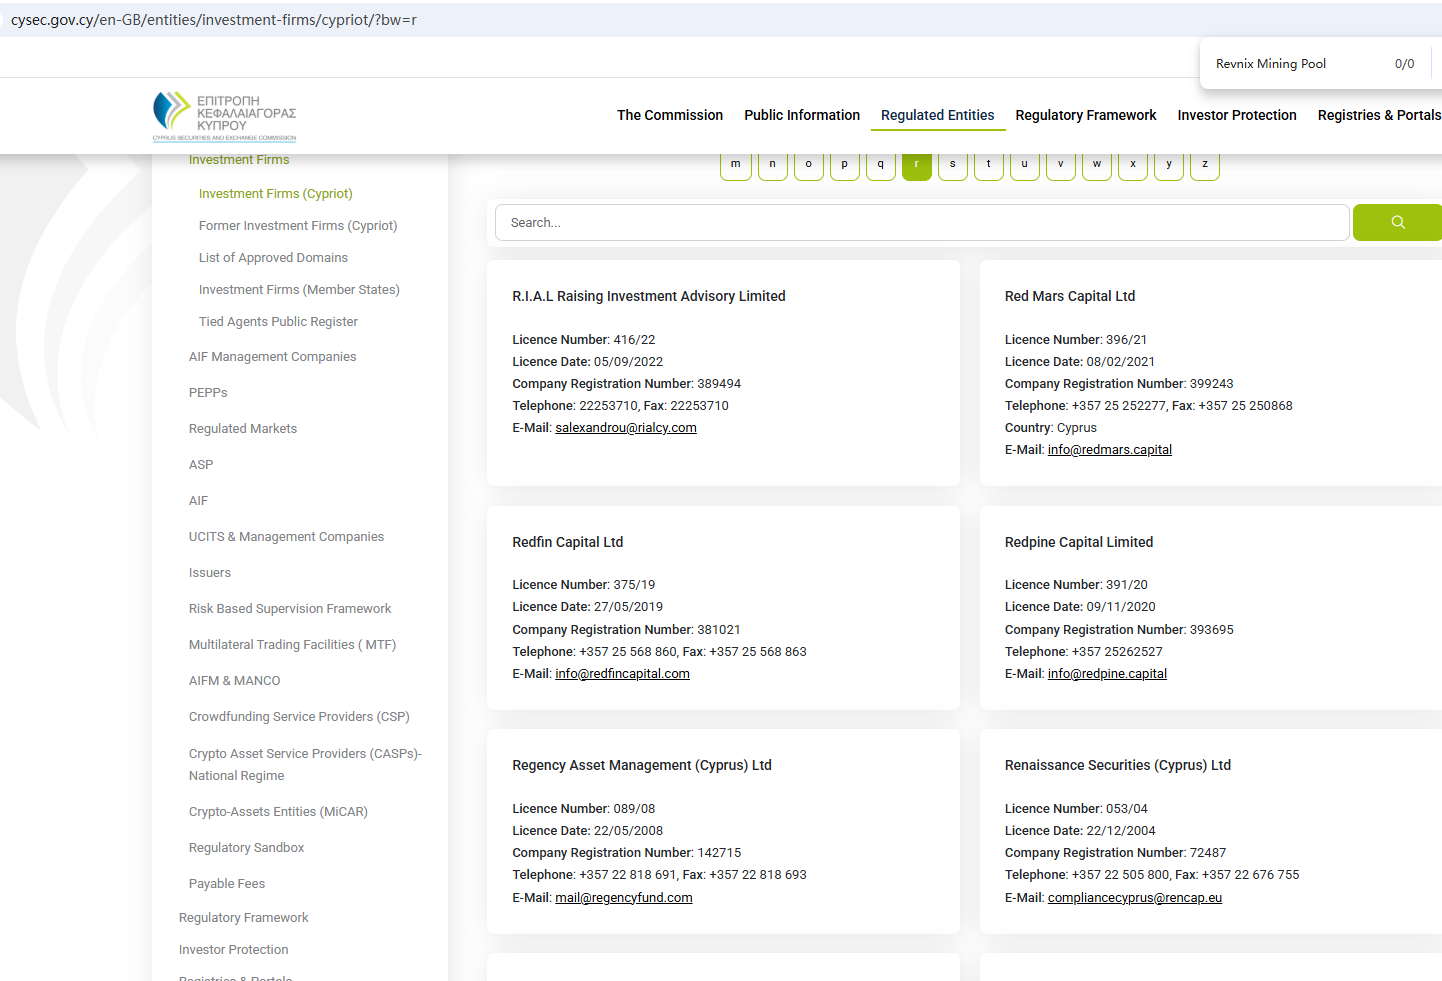The height and width of the screenshot is (981, 1442).
Task: Open Crypto-Assets Entities (MiCAR) page
Action: 278,812
